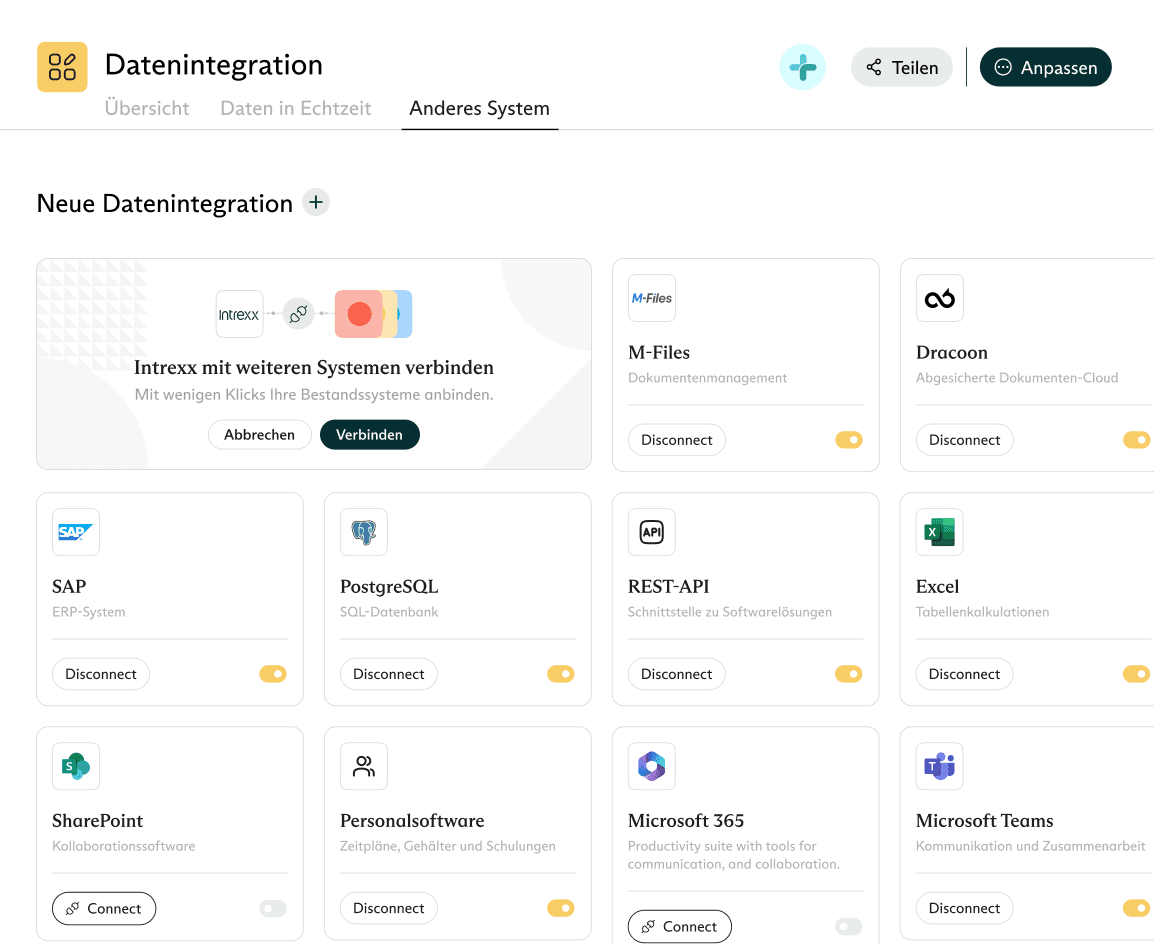Image resolution: width=1154 pixels, height=944 pixels.
Task: Click the M-Files logo icon
Action: point(652,298)
